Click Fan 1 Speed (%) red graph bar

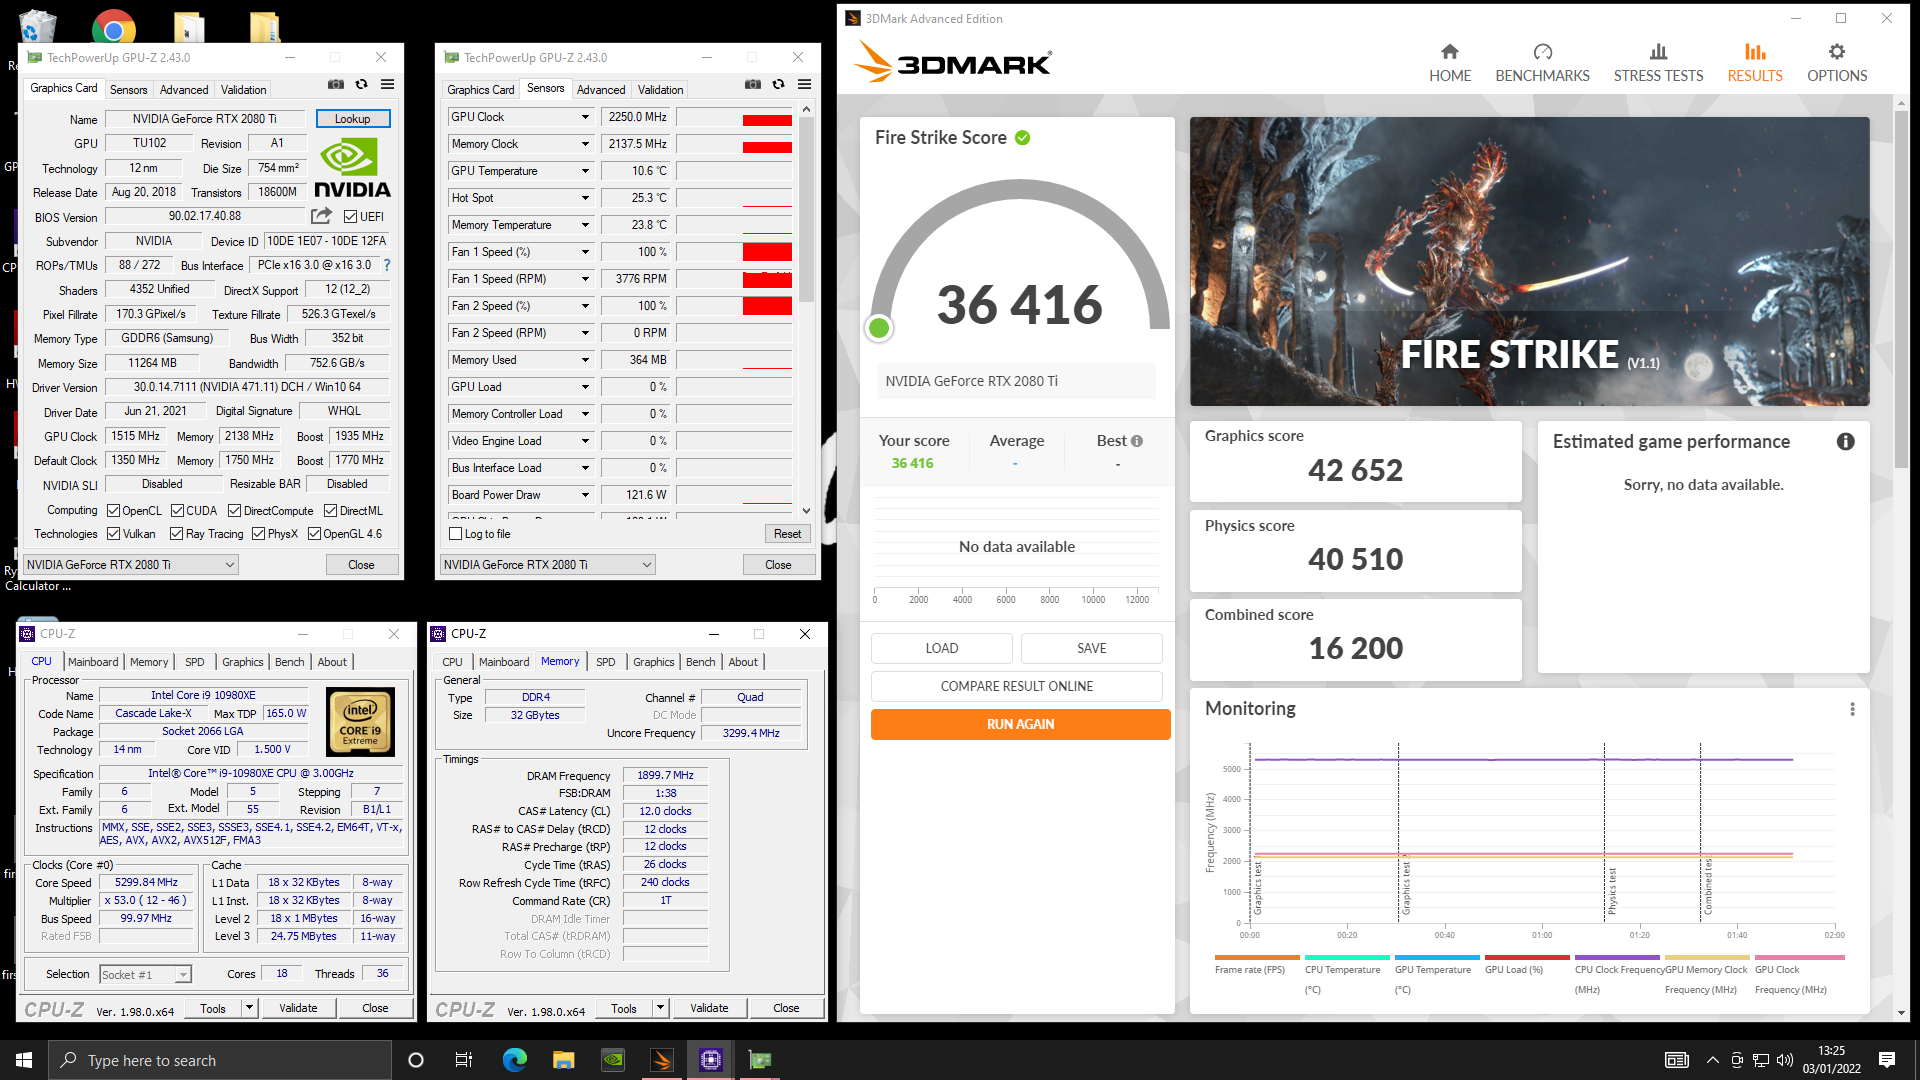tap(767, 252)
